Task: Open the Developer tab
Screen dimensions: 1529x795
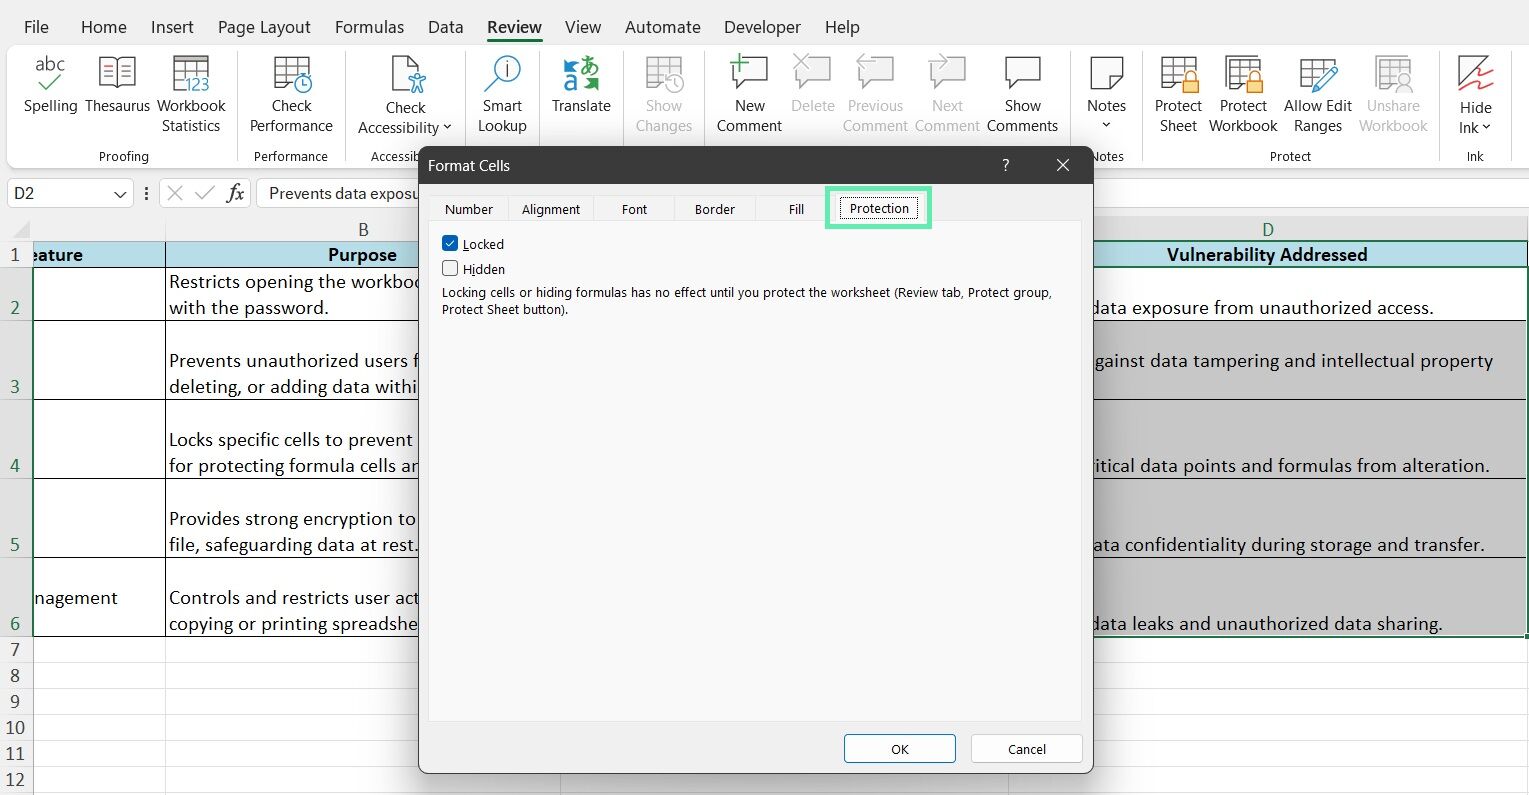Action: [762, 27]
